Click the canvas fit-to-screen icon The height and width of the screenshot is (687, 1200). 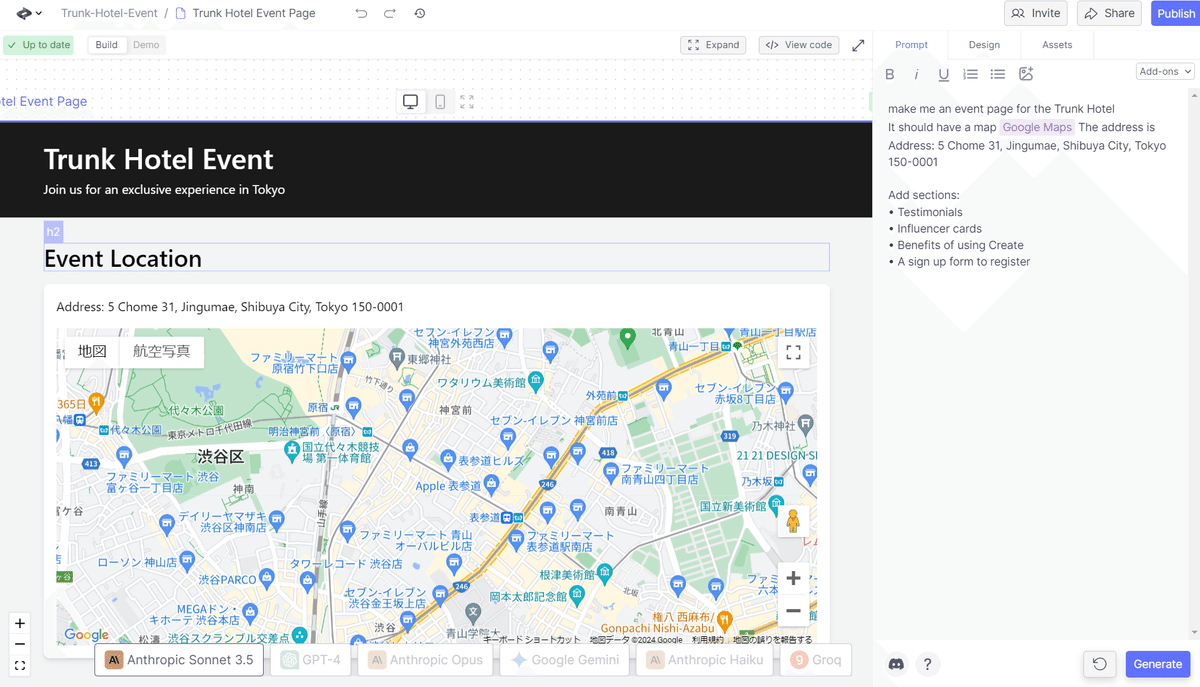pos(20,665)
